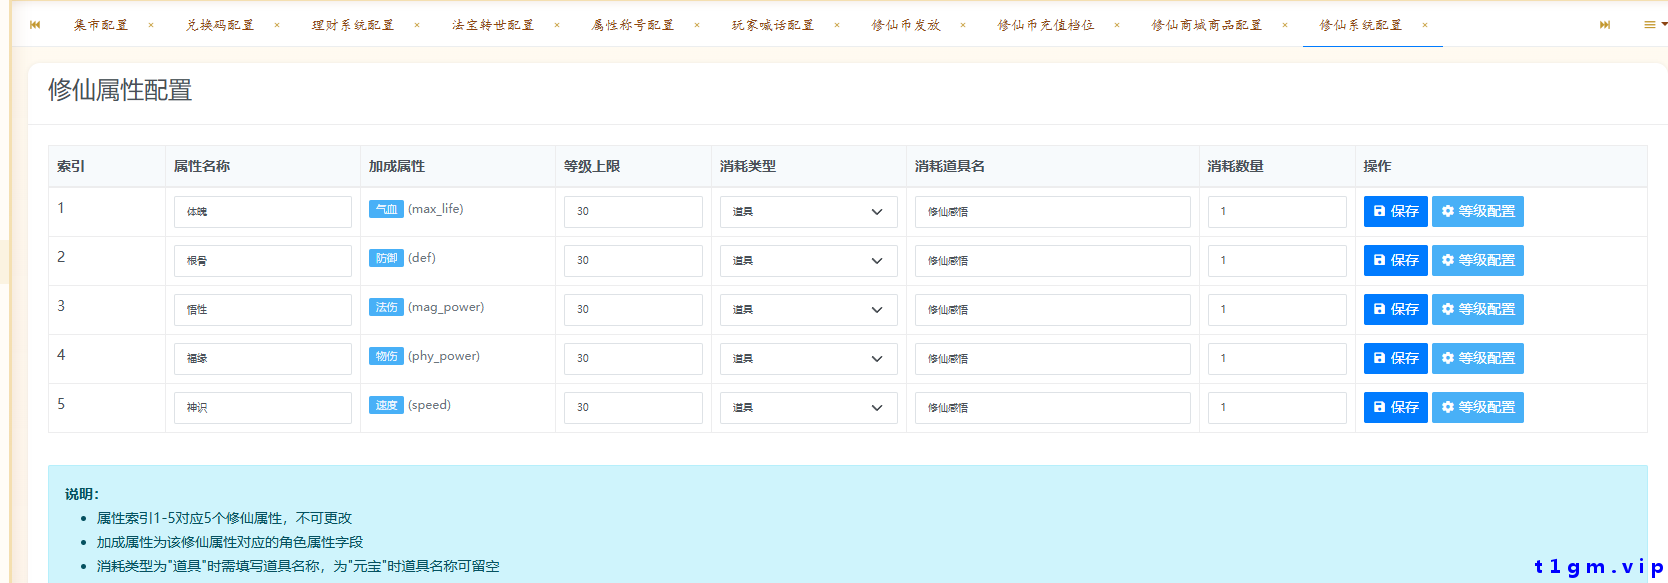This screenshot has height=583, width=1668.
Task: Close the 法宝转世配置 tab
Action: tap(557, 25)
